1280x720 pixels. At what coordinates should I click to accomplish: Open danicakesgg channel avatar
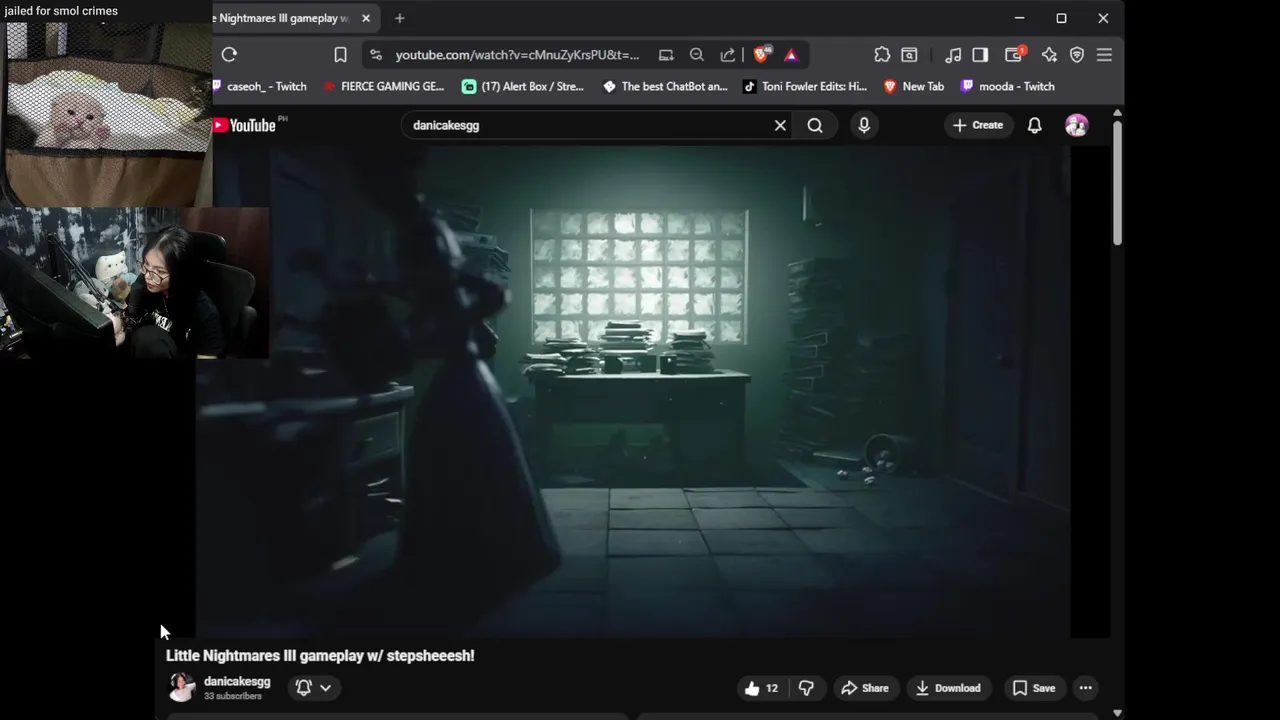pyautogui.click(x=182, y=687)
